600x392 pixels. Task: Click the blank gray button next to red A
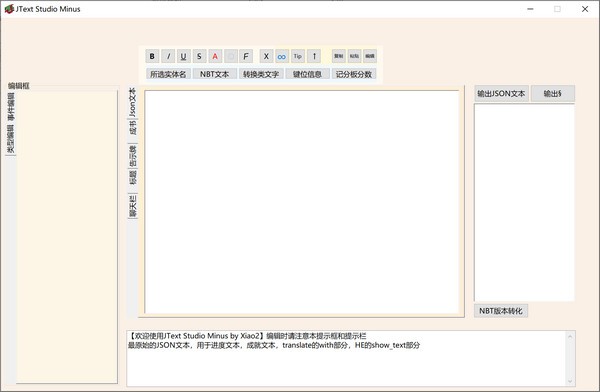pos(231,56)
